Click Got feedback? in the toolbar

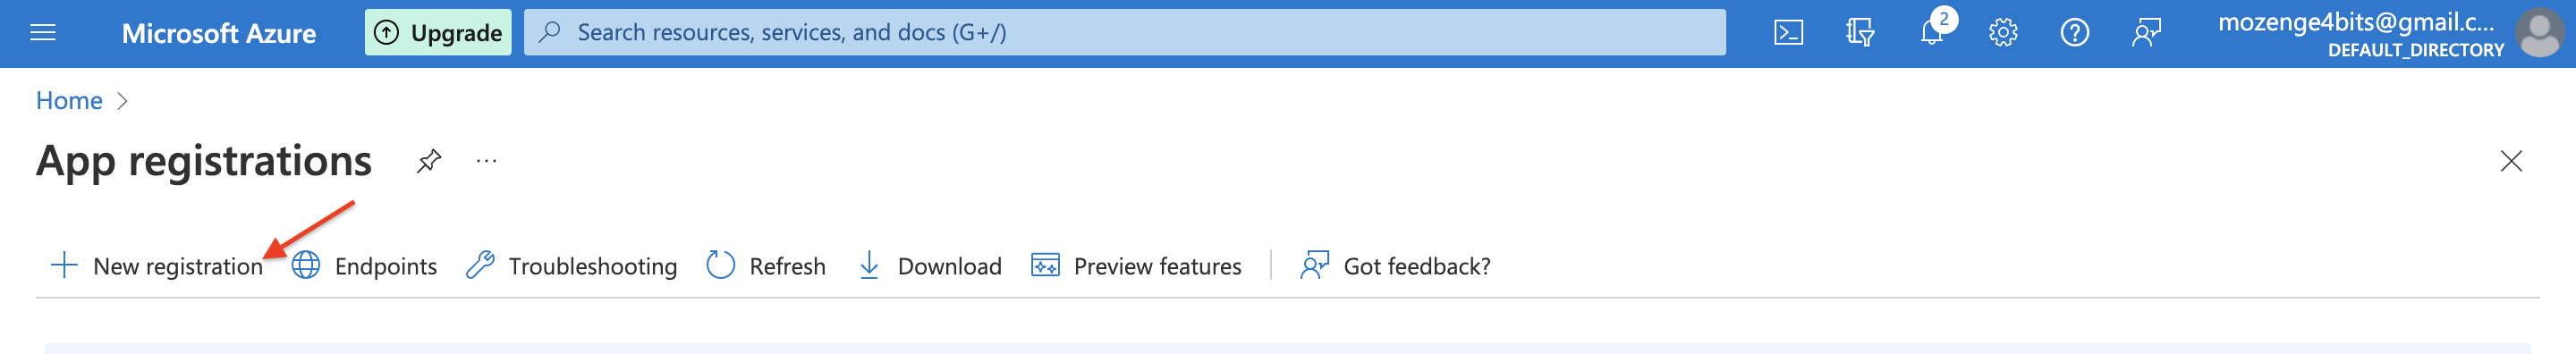pos(1395,266)
